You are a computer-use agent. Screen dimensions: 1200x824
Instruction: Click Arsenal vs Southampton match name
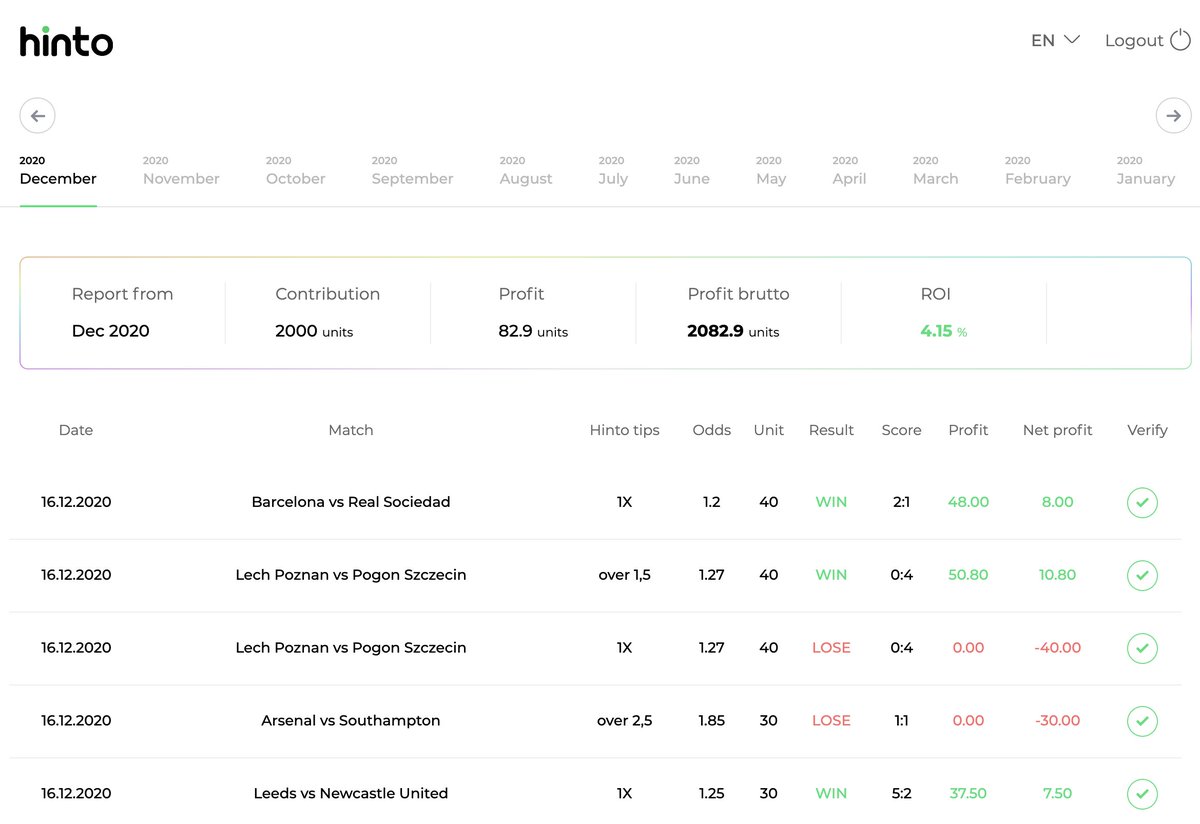[x=351, y=721]
